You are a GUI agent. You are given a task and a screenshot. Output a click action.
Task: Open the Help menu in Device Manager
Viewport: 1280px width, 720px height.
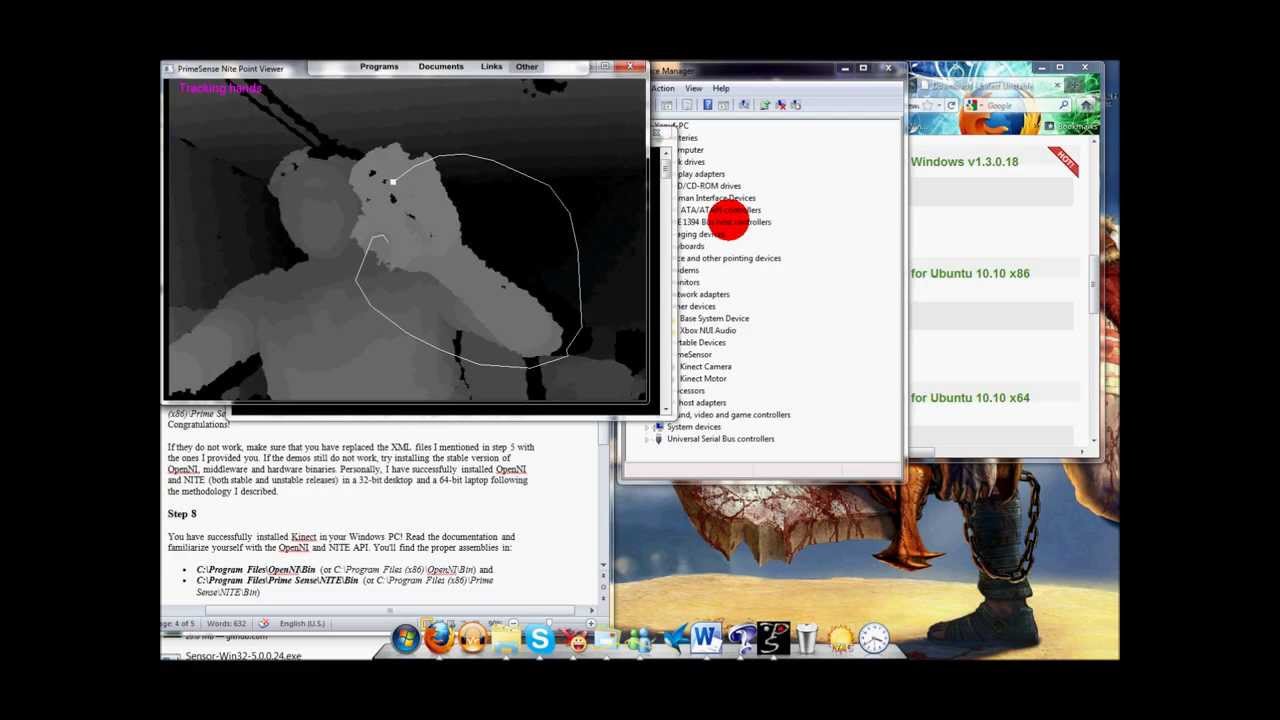(x=721, y=88)
